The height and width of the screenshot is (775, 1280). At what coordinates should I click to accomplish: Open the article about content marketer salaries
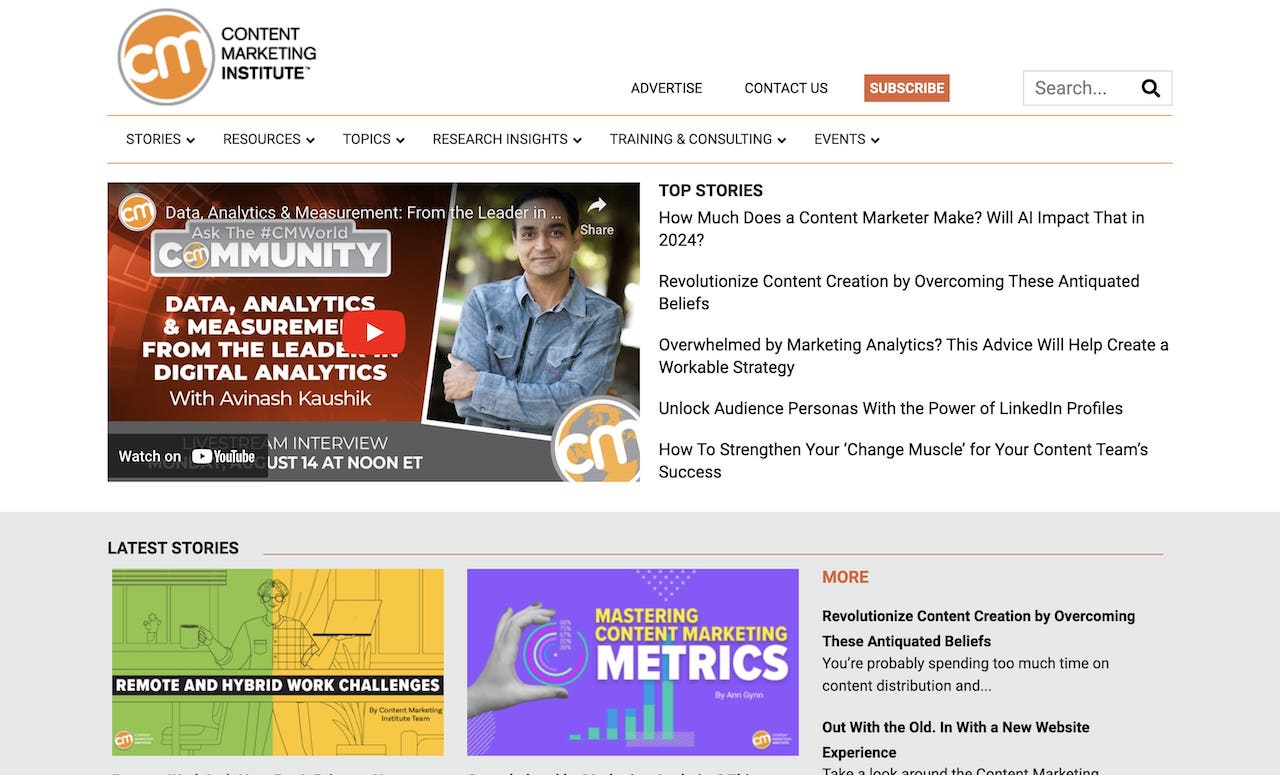point(901,228)
